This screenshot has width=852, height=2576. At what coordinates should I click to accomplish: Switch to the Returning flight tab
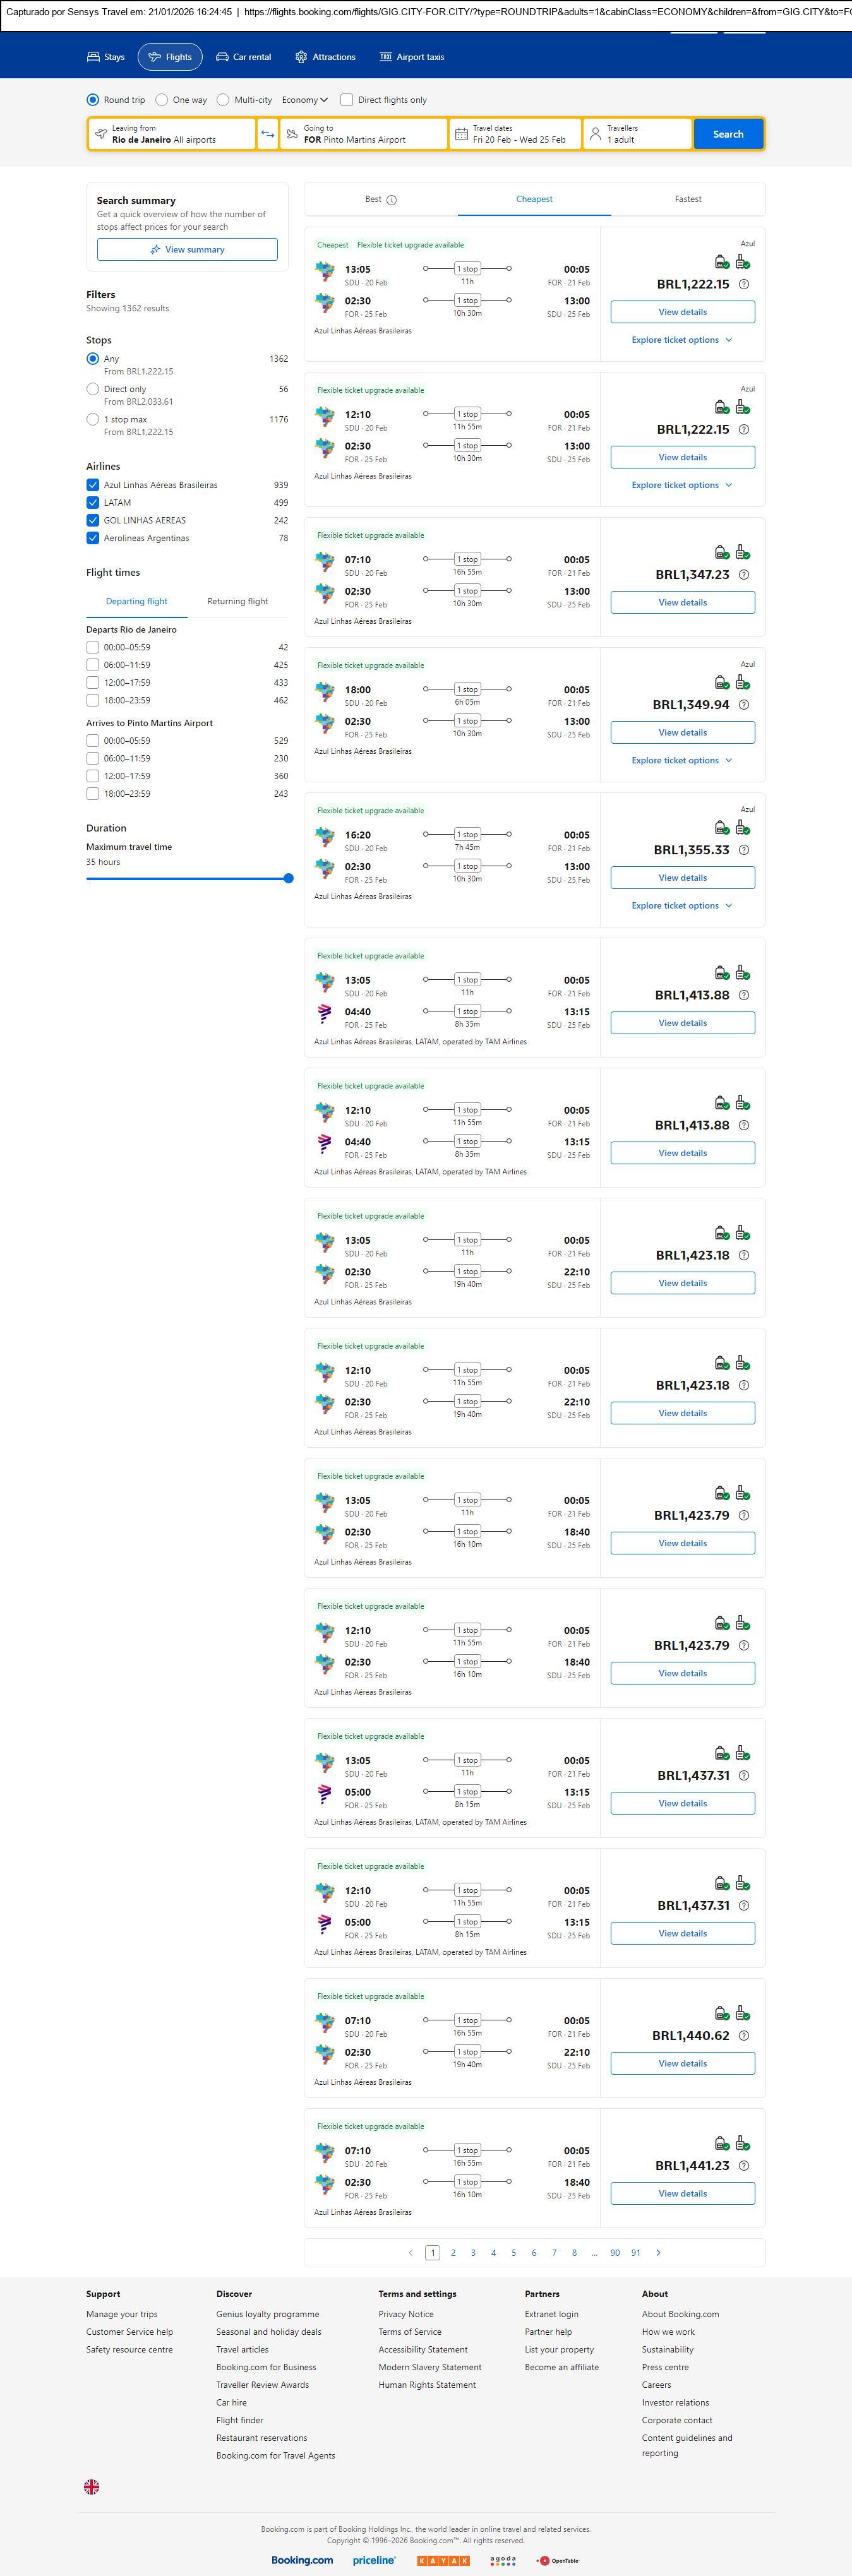(237, 601)
